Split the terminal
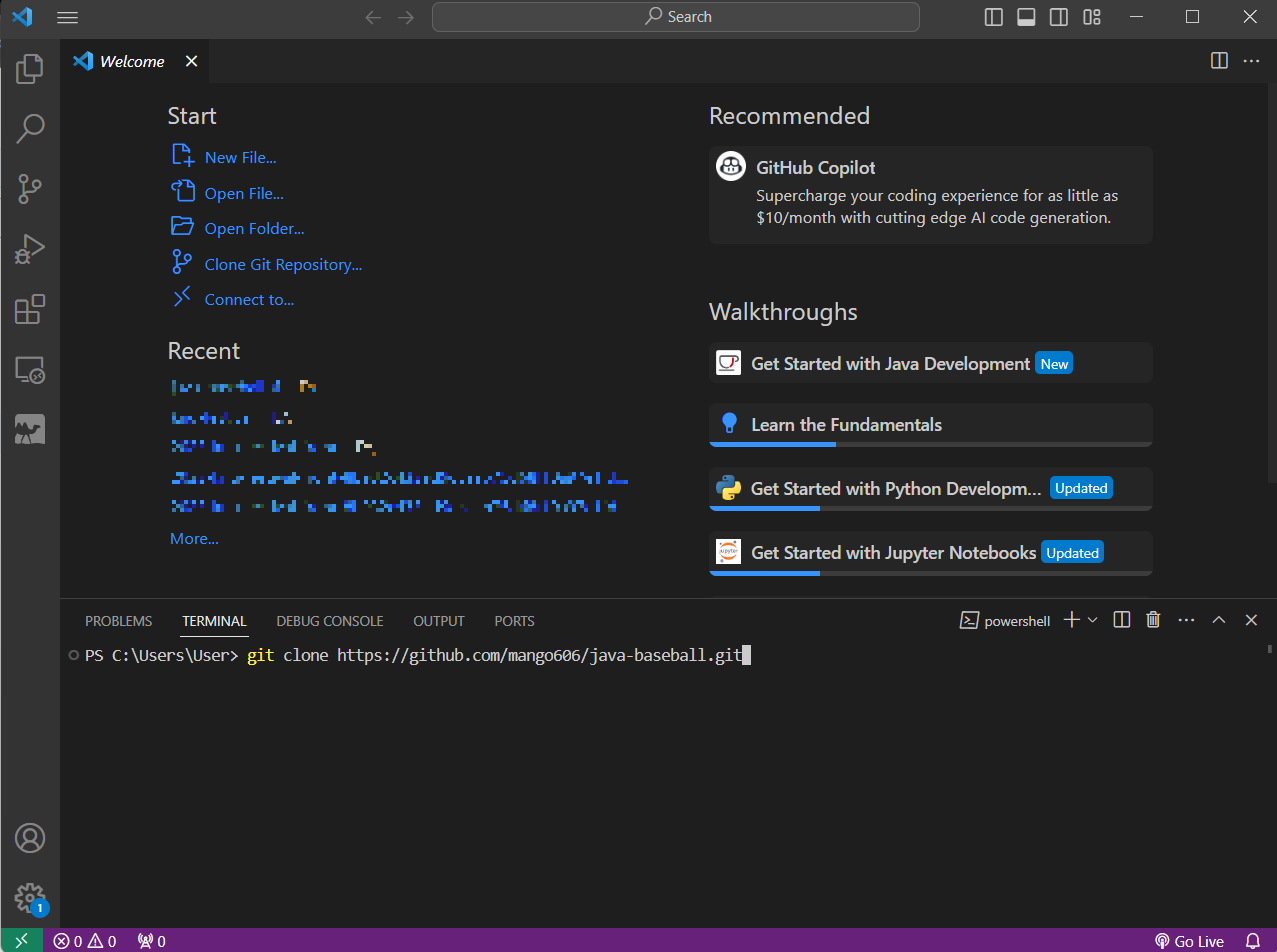 click(1122, 620)
